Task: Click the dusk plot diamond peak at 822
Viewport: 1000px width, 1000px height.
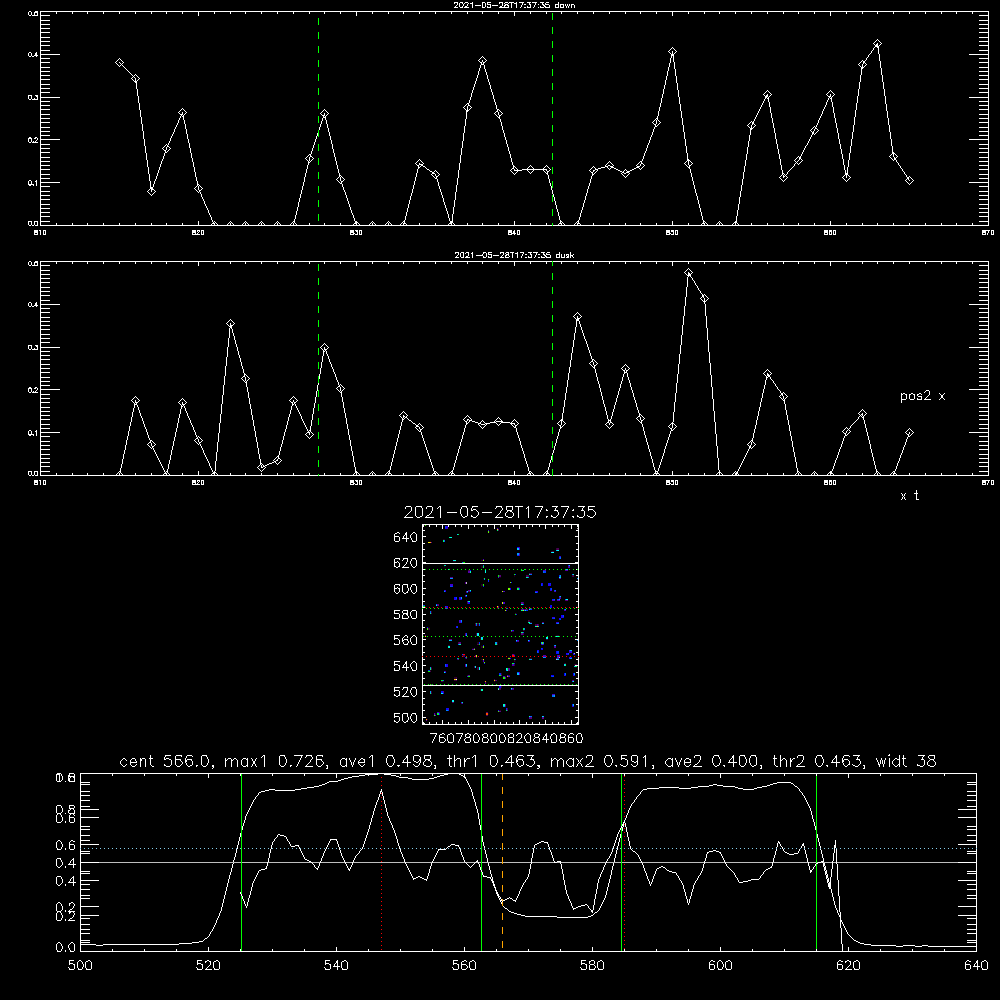Action: tap(230, 324)
